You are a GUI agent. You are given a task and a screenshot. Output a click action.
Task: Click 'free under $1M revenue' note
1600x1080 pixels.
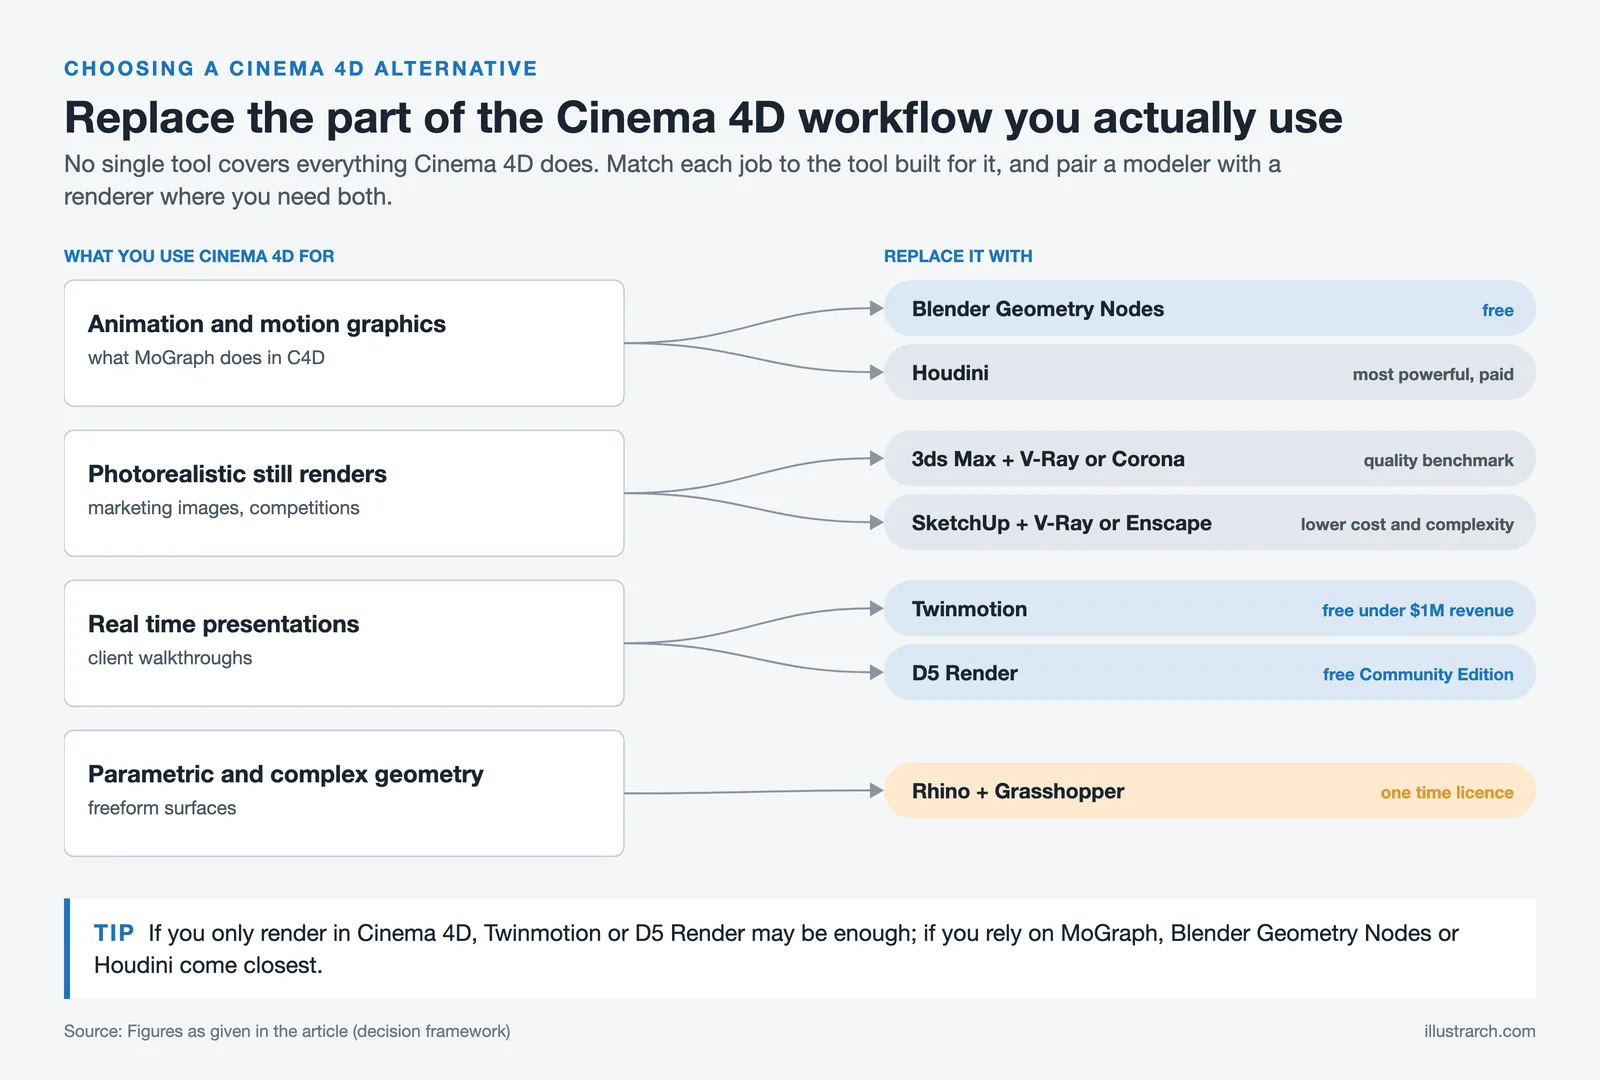[x=1417, y=610]
